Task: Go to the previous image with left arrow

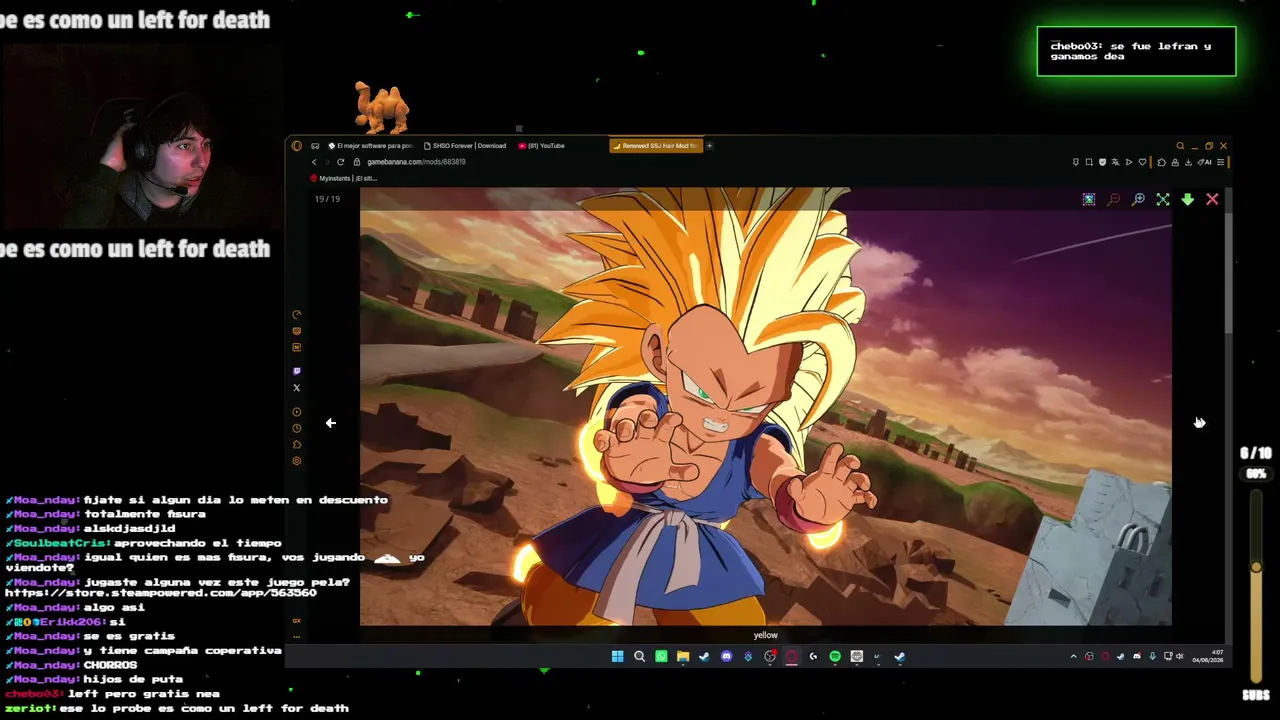Action: (x=331, y=423)
